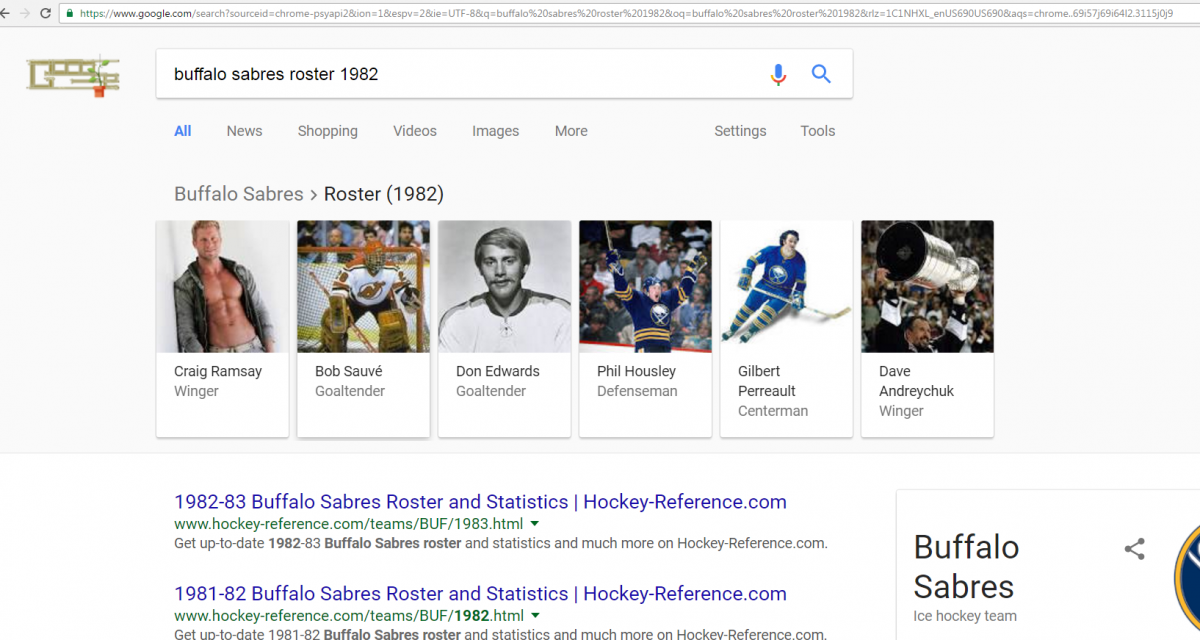Expand dropdown arrow beside BUF/1982.html URL
This screenshot has height=640, width=1200.
coord(535,616)
